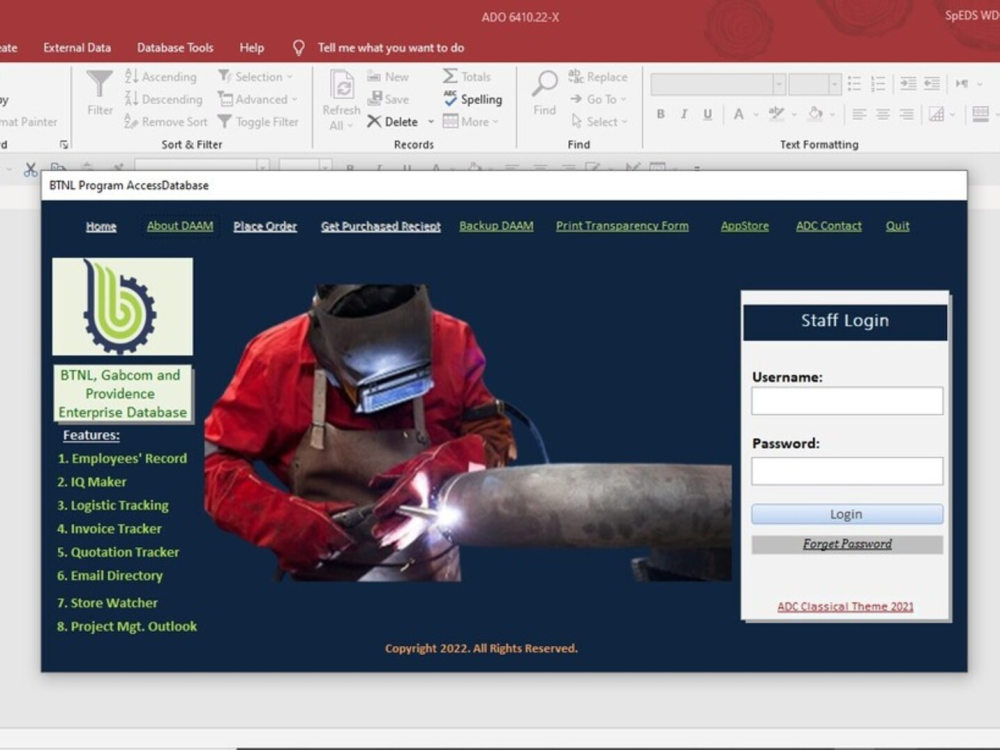Open the Help ribbon tab
Viewport: 1000px width, 750px height.
tap(251, 48)
